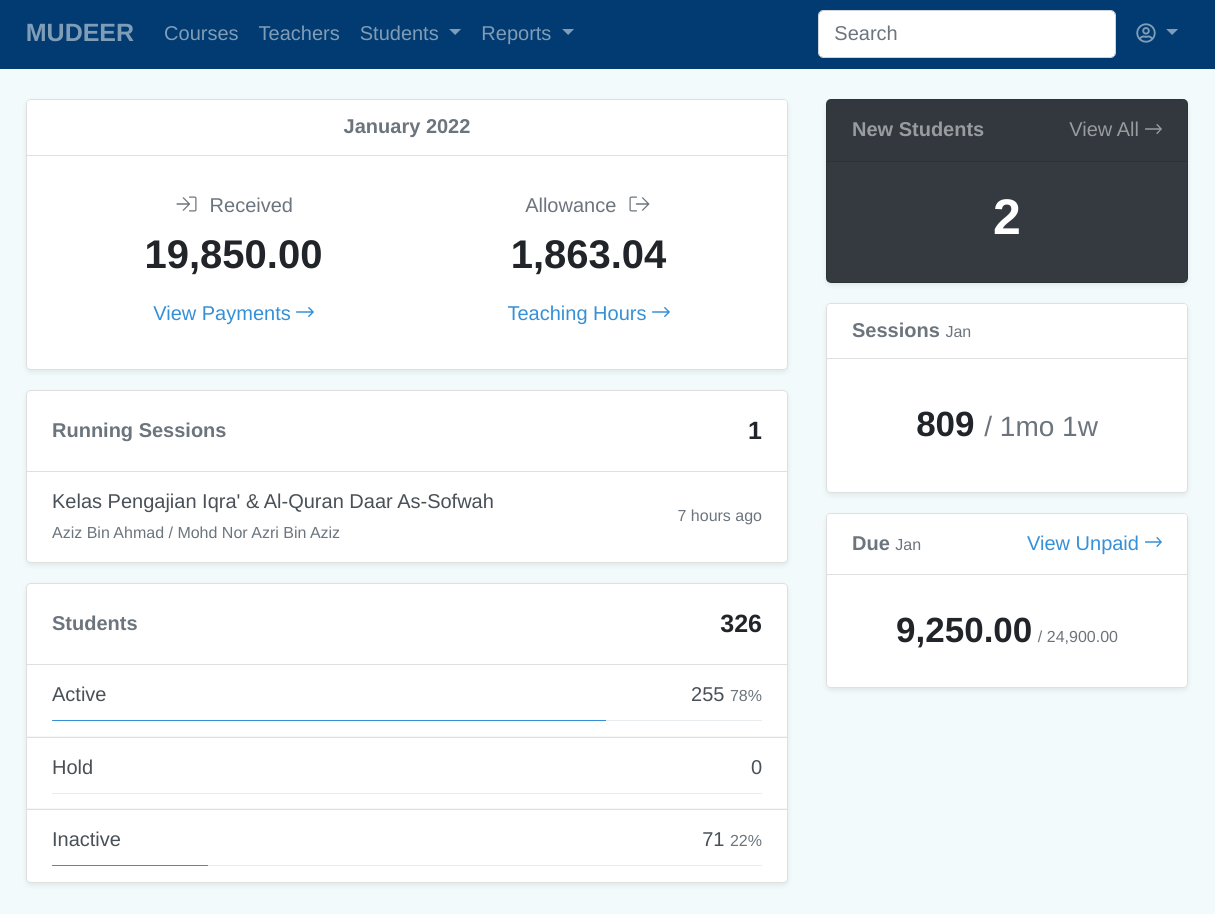Click the user account avatar icon
This screenshot has height=914, width=1215.
tap(1146, 33)
